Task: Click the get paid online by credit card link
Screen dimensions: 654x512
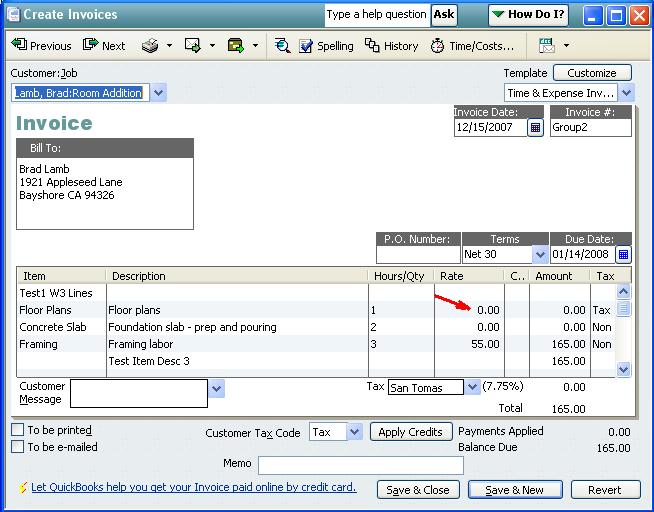Action: click(x=193, y=488)
